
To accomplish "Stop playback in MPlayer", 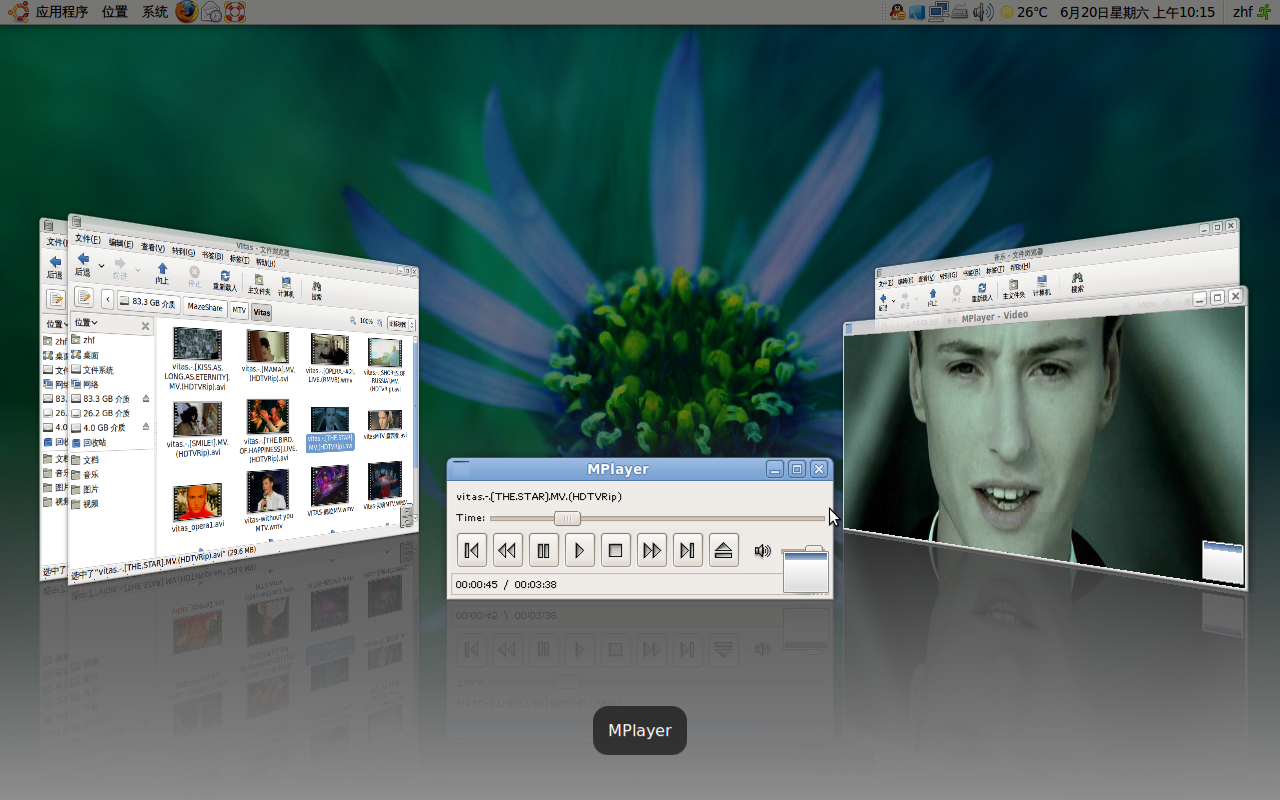I will tap(616, 550).
